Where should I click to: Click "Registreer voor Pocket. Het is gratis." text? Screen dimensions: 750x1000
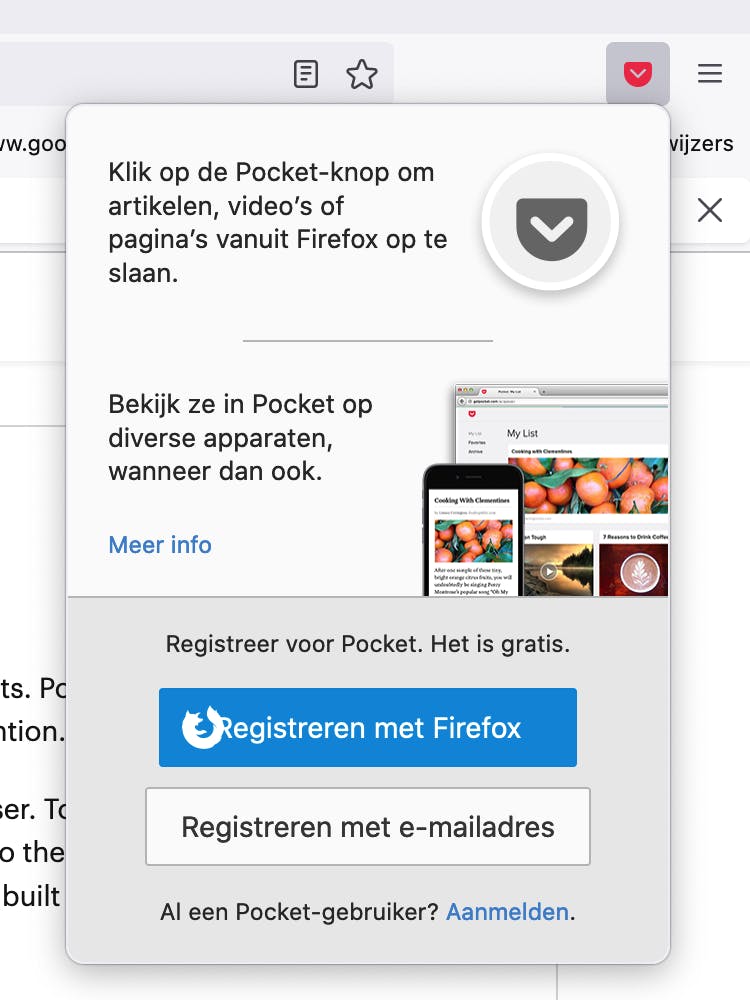368,644
